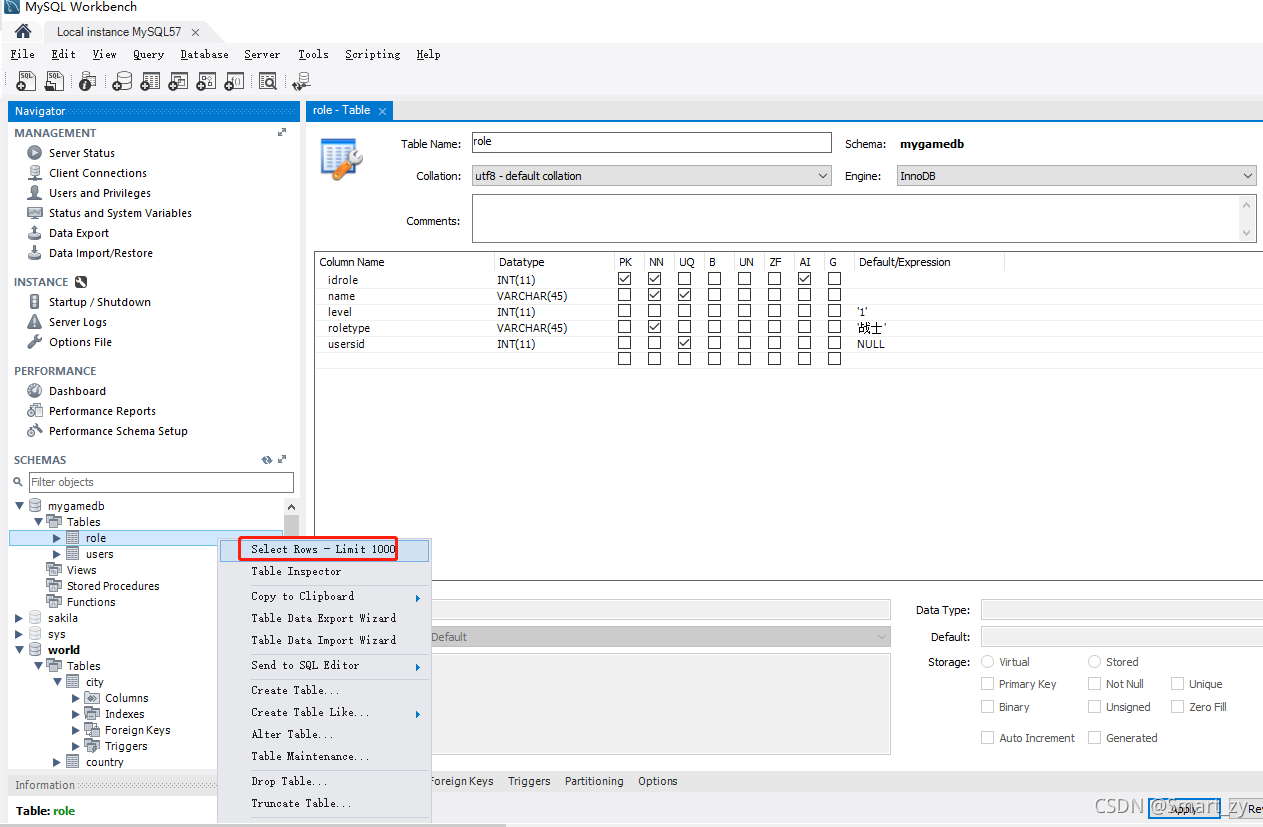Open the Query menu

pos(148,54)
